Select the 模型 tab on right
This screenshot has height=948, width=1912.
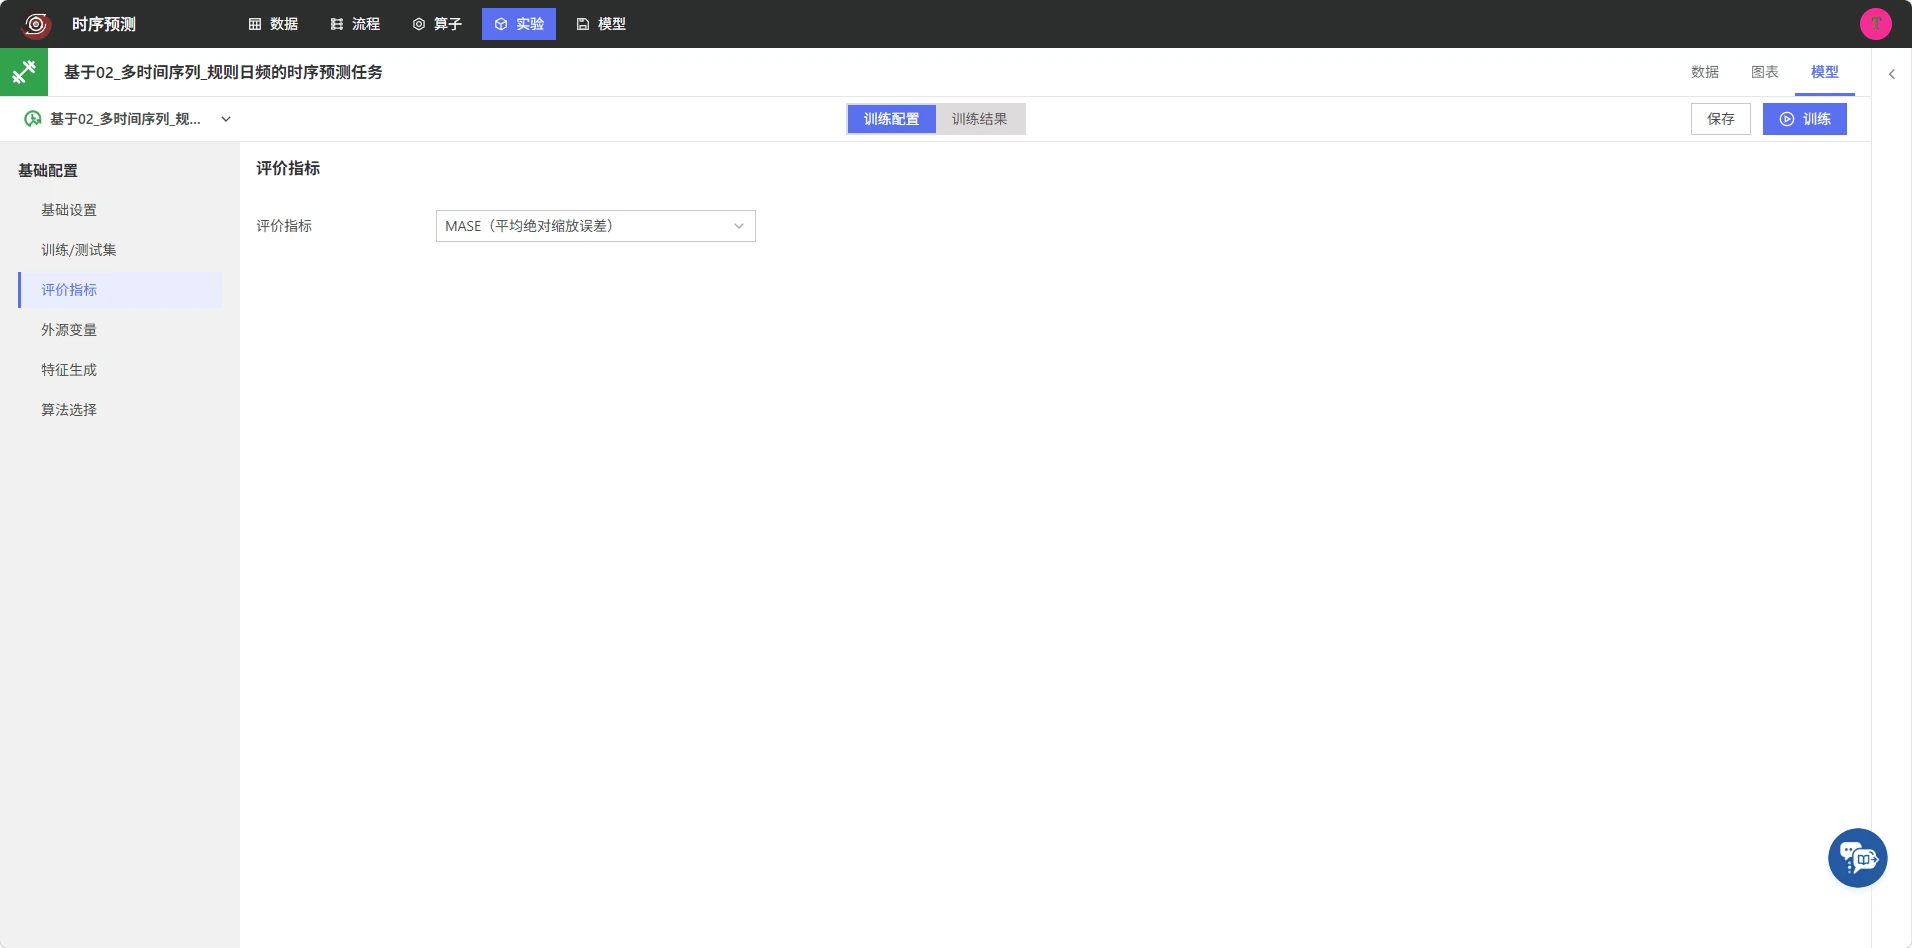tap(1825, 72)
